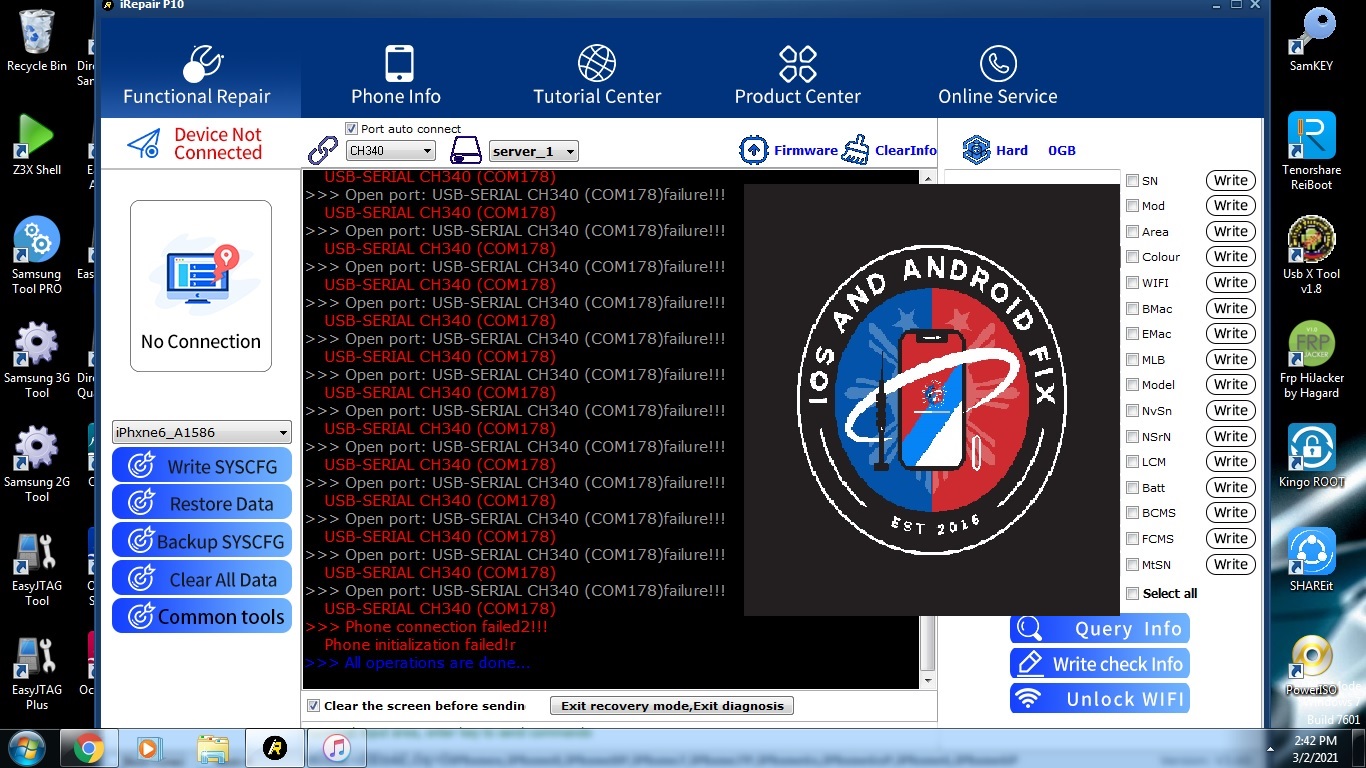Open the Tutorial Center tab
Screen dimensions: 1366x768
point(597,75)
